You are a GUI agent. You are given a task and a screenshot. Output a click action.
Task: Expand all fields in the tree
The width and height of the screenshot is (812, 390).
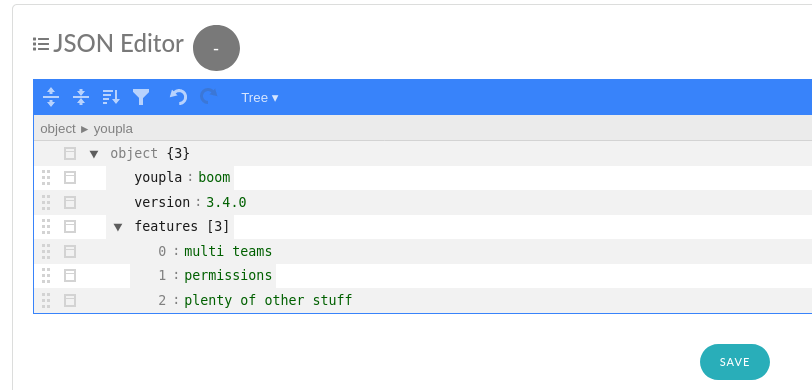tap(51, 97)
